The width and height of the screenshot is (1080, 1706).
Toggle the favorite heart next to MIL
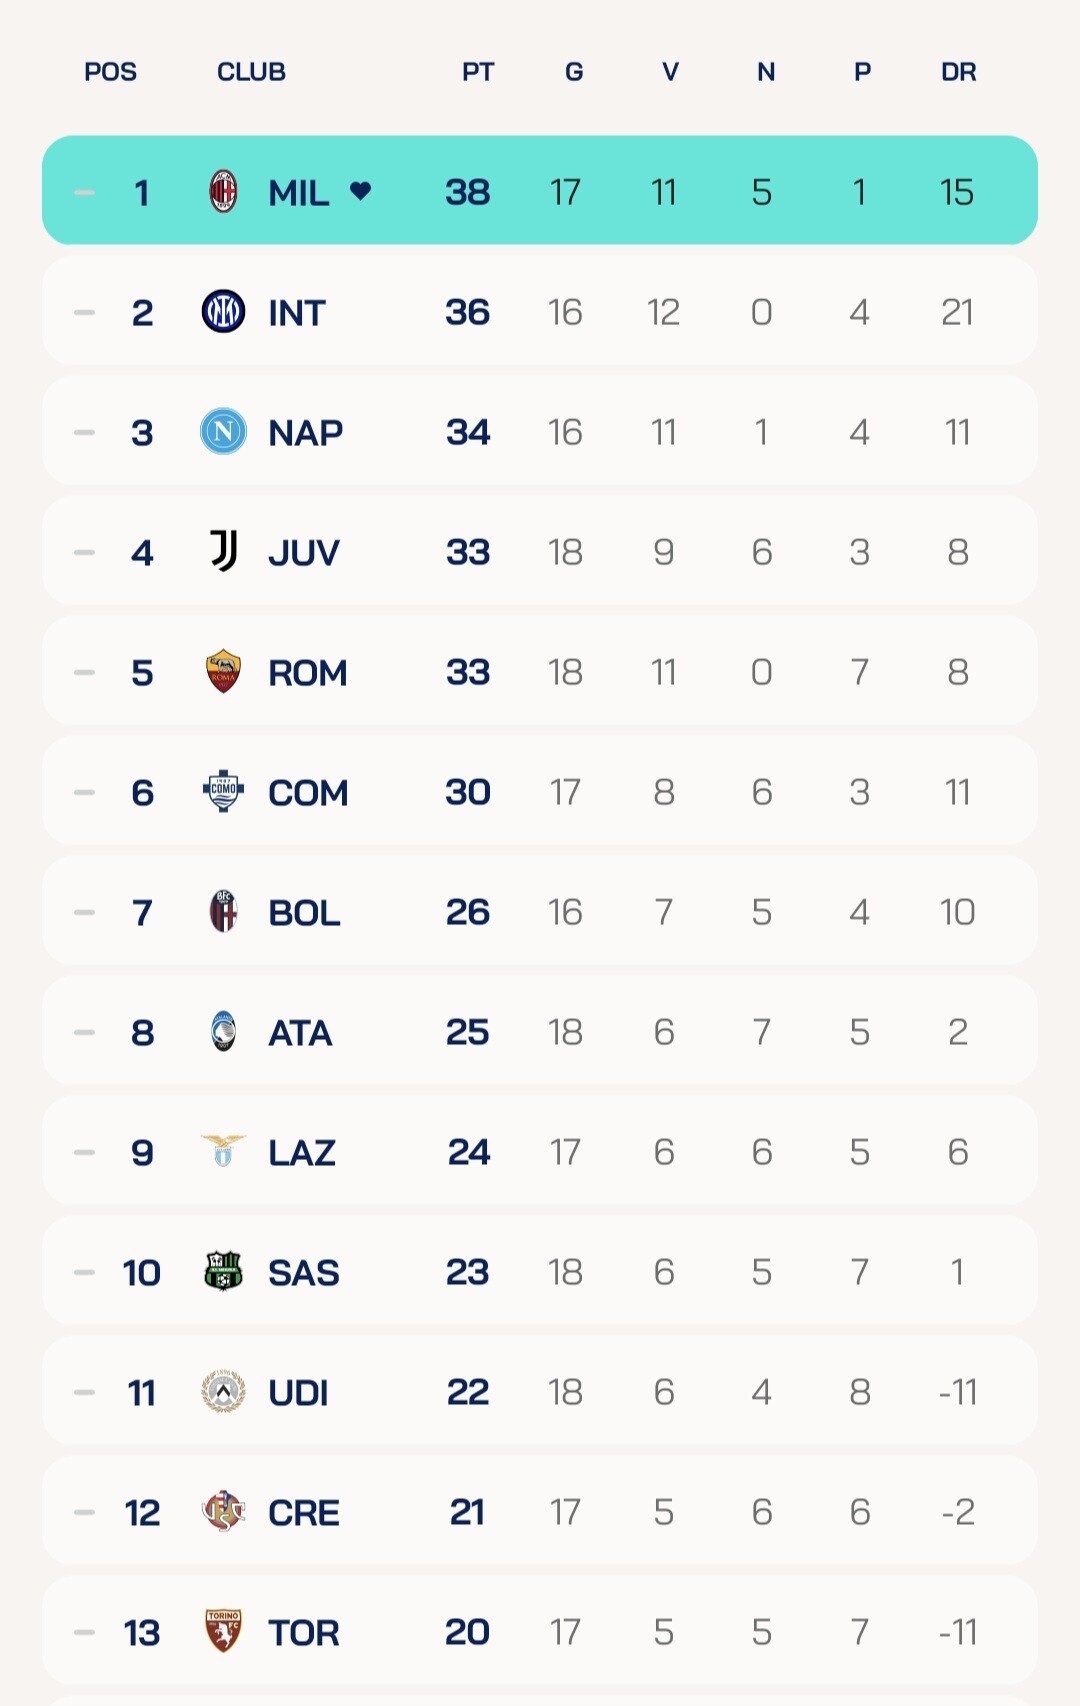361,191
